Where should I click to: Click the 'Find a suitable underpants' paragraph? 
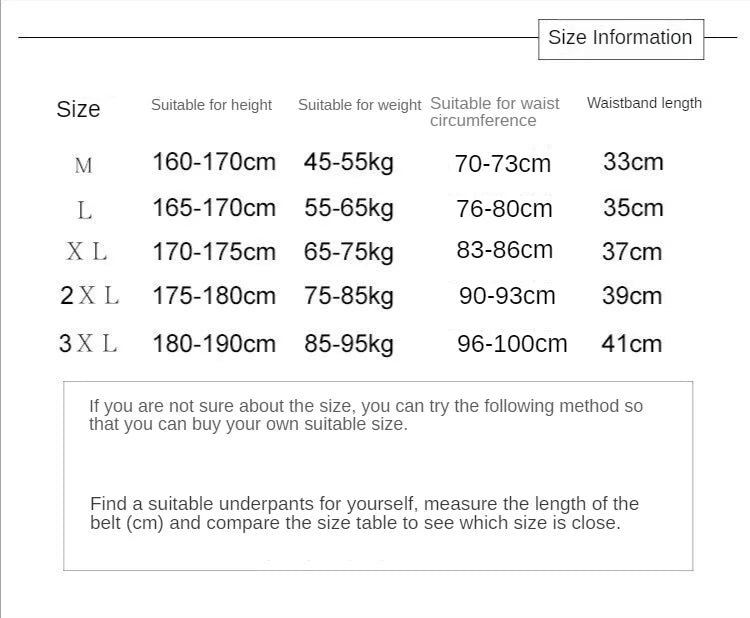(x=364, y=513)
